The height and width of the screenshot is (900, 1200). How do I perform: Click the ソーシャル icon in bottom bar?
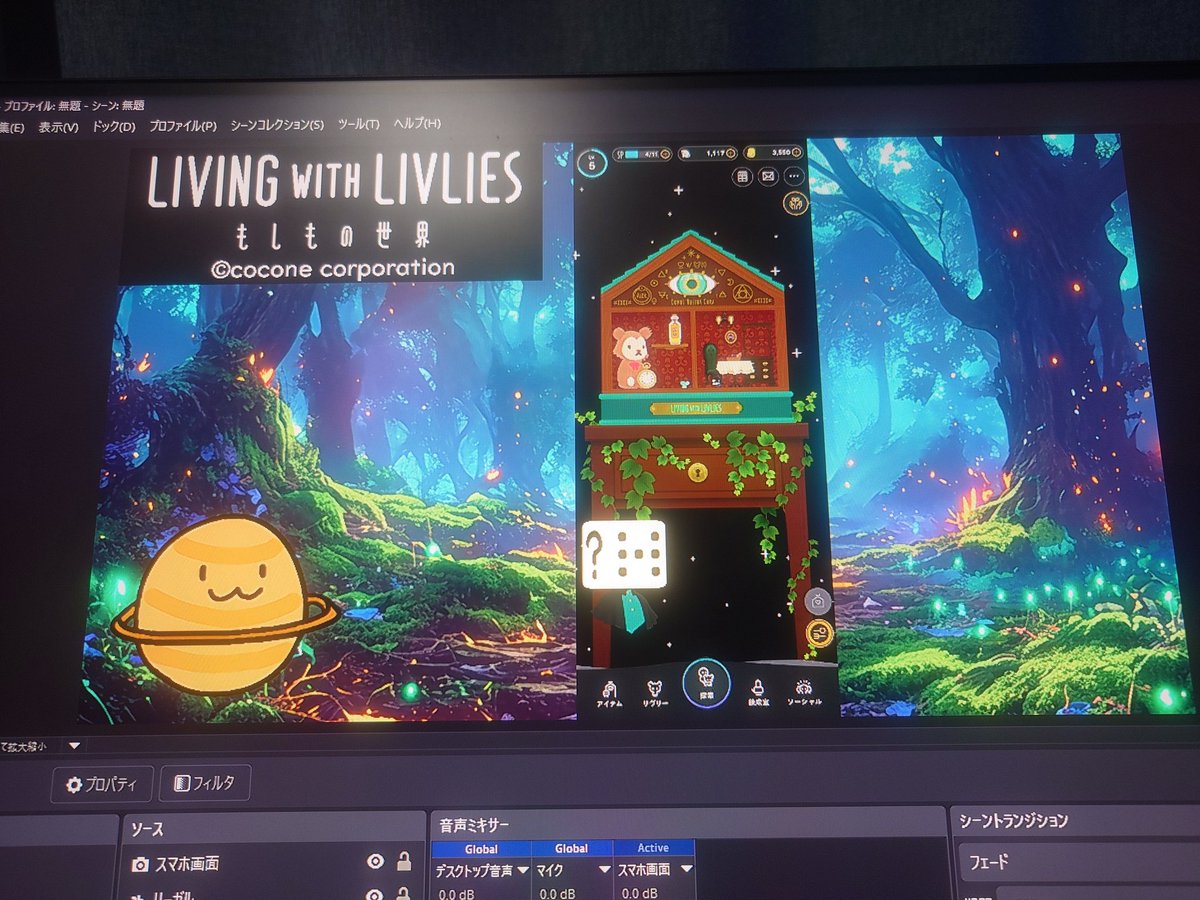(804, 692)
